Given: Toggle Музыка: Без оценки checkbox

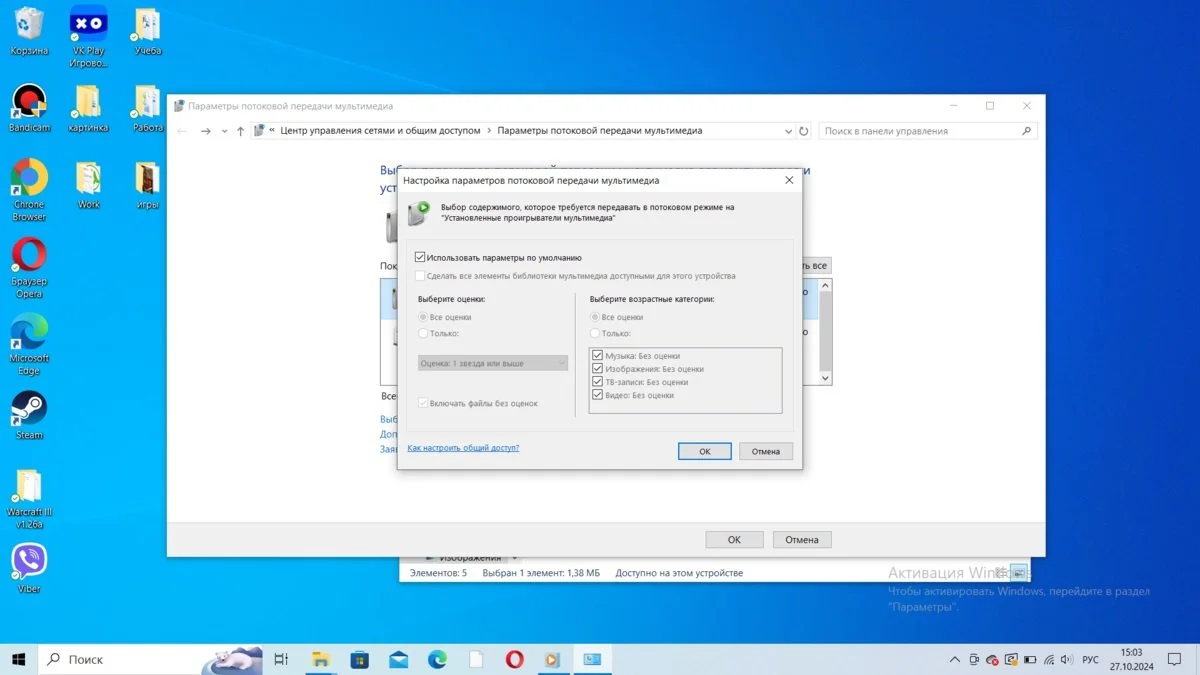Looking at the screenshot, I should pyautogui.click(x=598, y=356).
